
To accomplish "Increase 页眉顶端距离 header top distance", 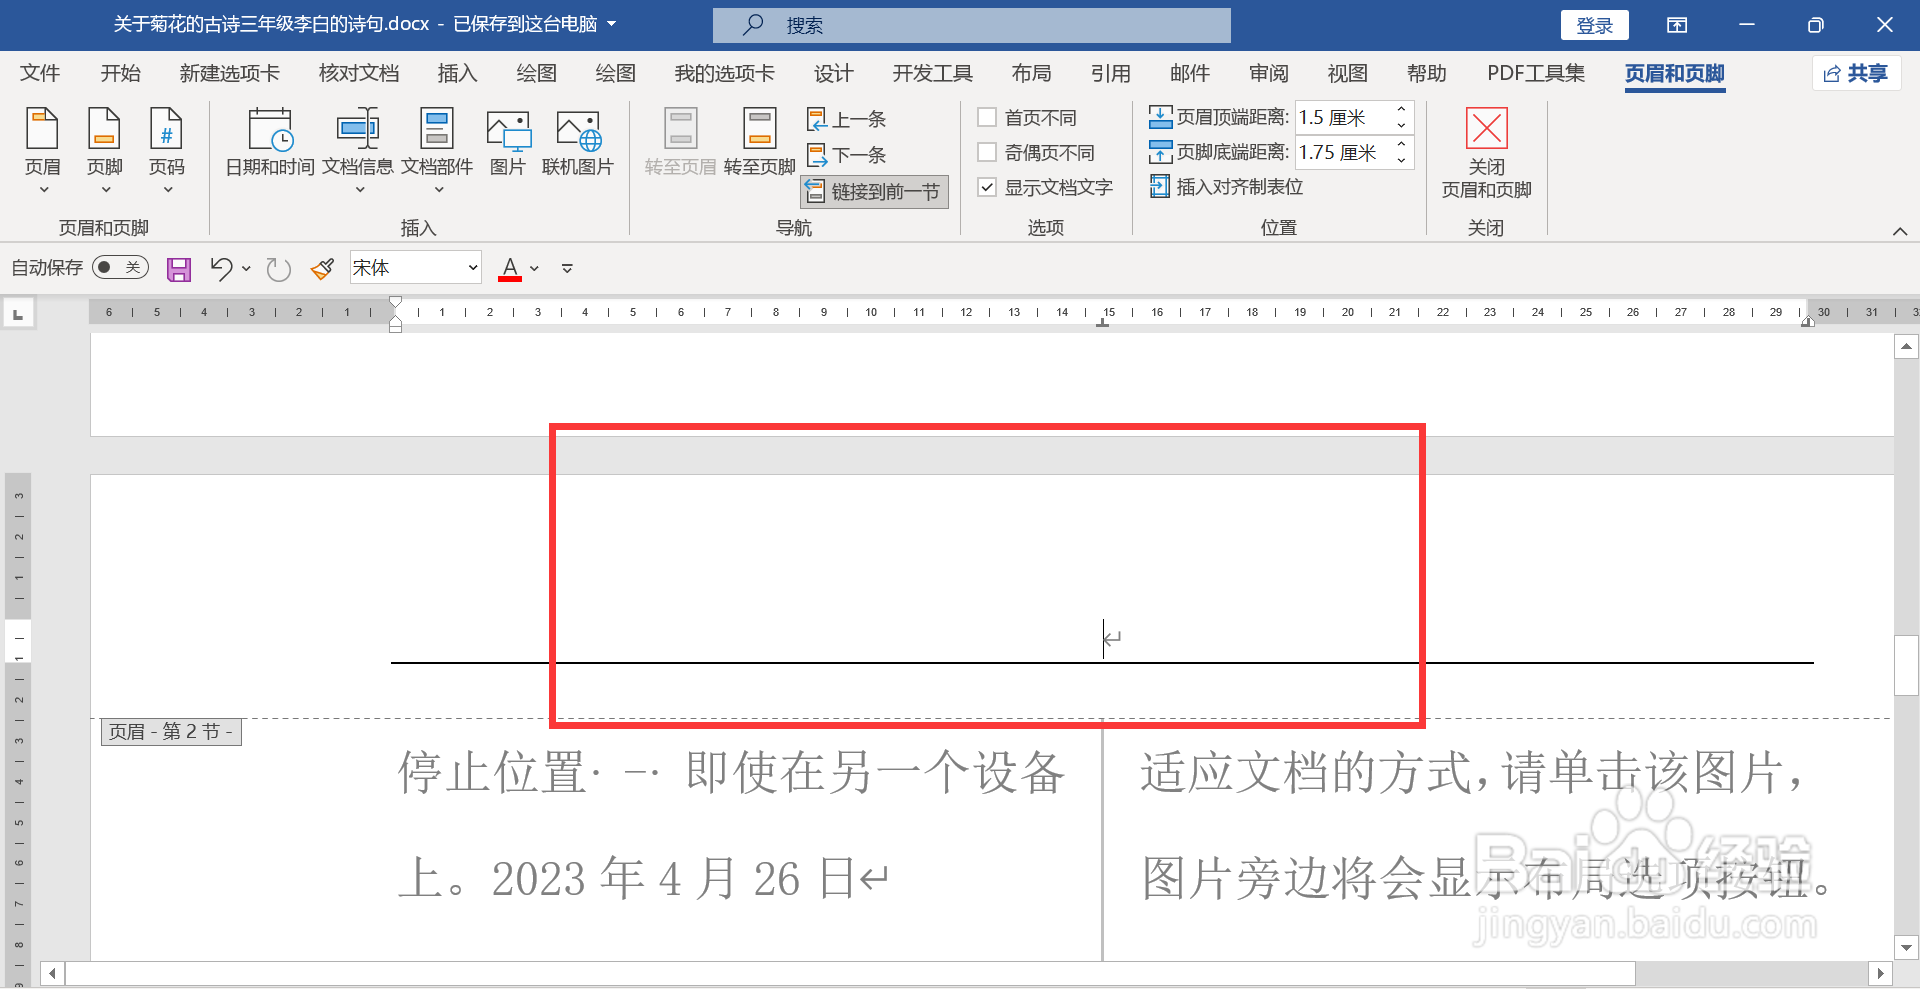I will [1401, 109].
